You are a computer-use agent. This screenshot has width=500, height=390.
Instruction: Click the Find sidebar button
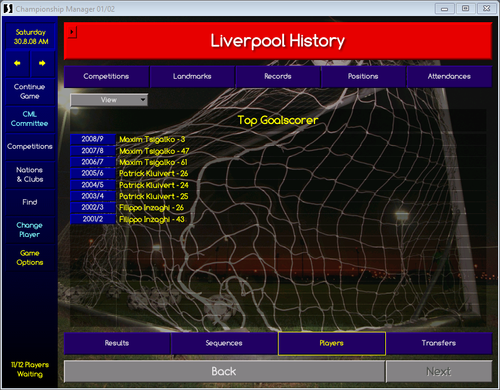tap(30, 202)
